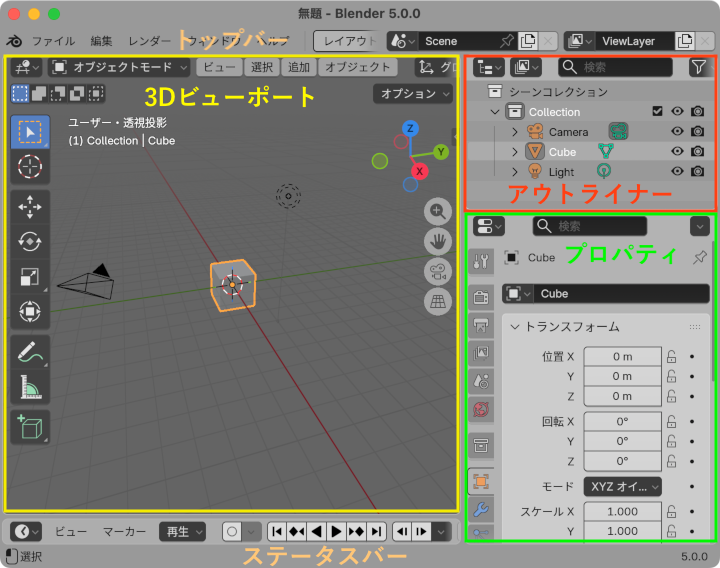Open the オブジェクトモード mode dropdown
The image size is (720, 568).
coord(119,67)
